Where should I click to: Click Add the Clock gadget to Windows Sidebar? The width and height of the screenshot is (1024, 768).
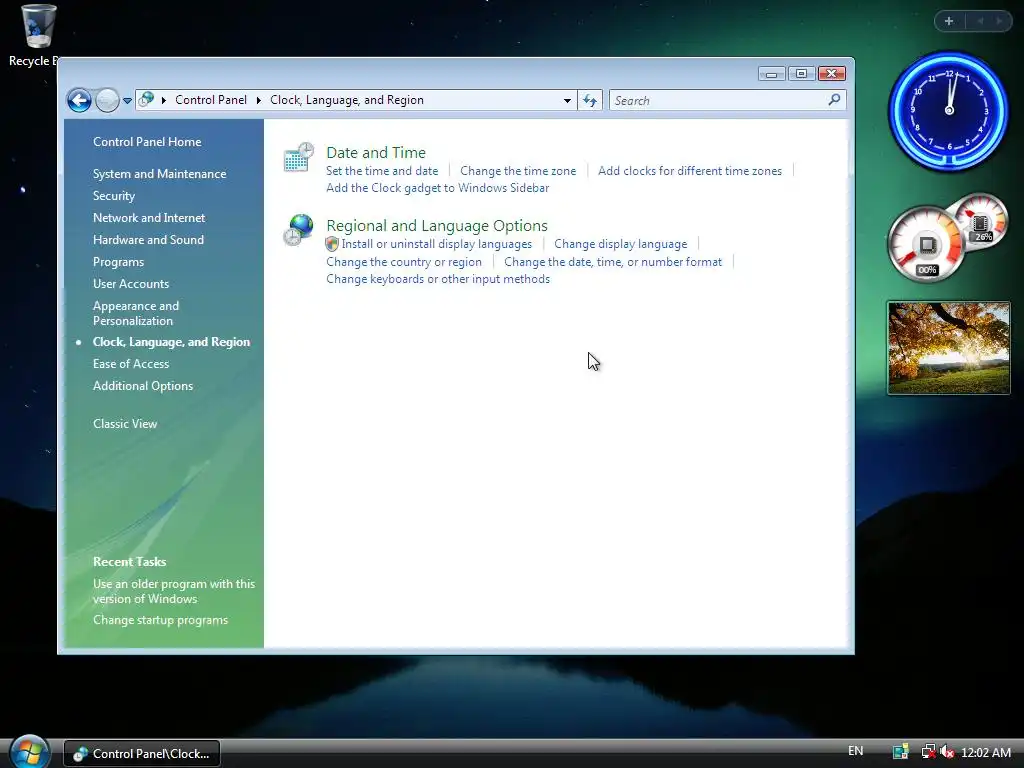[x=438, y=188]
